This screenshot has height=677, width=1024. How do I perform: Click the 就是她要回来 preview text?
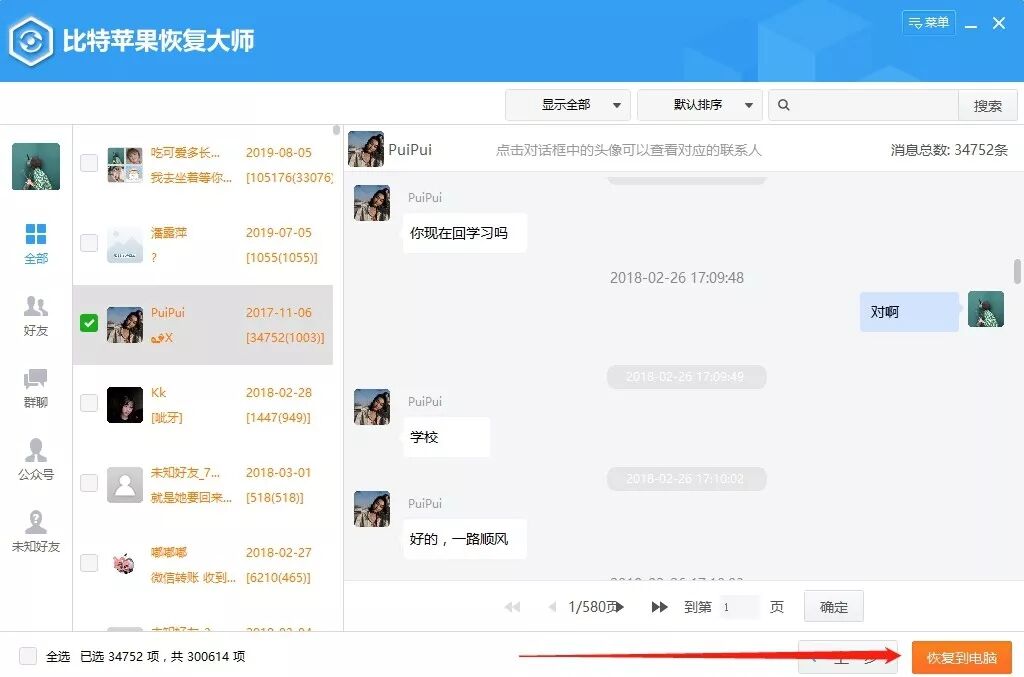coord(191,497)
